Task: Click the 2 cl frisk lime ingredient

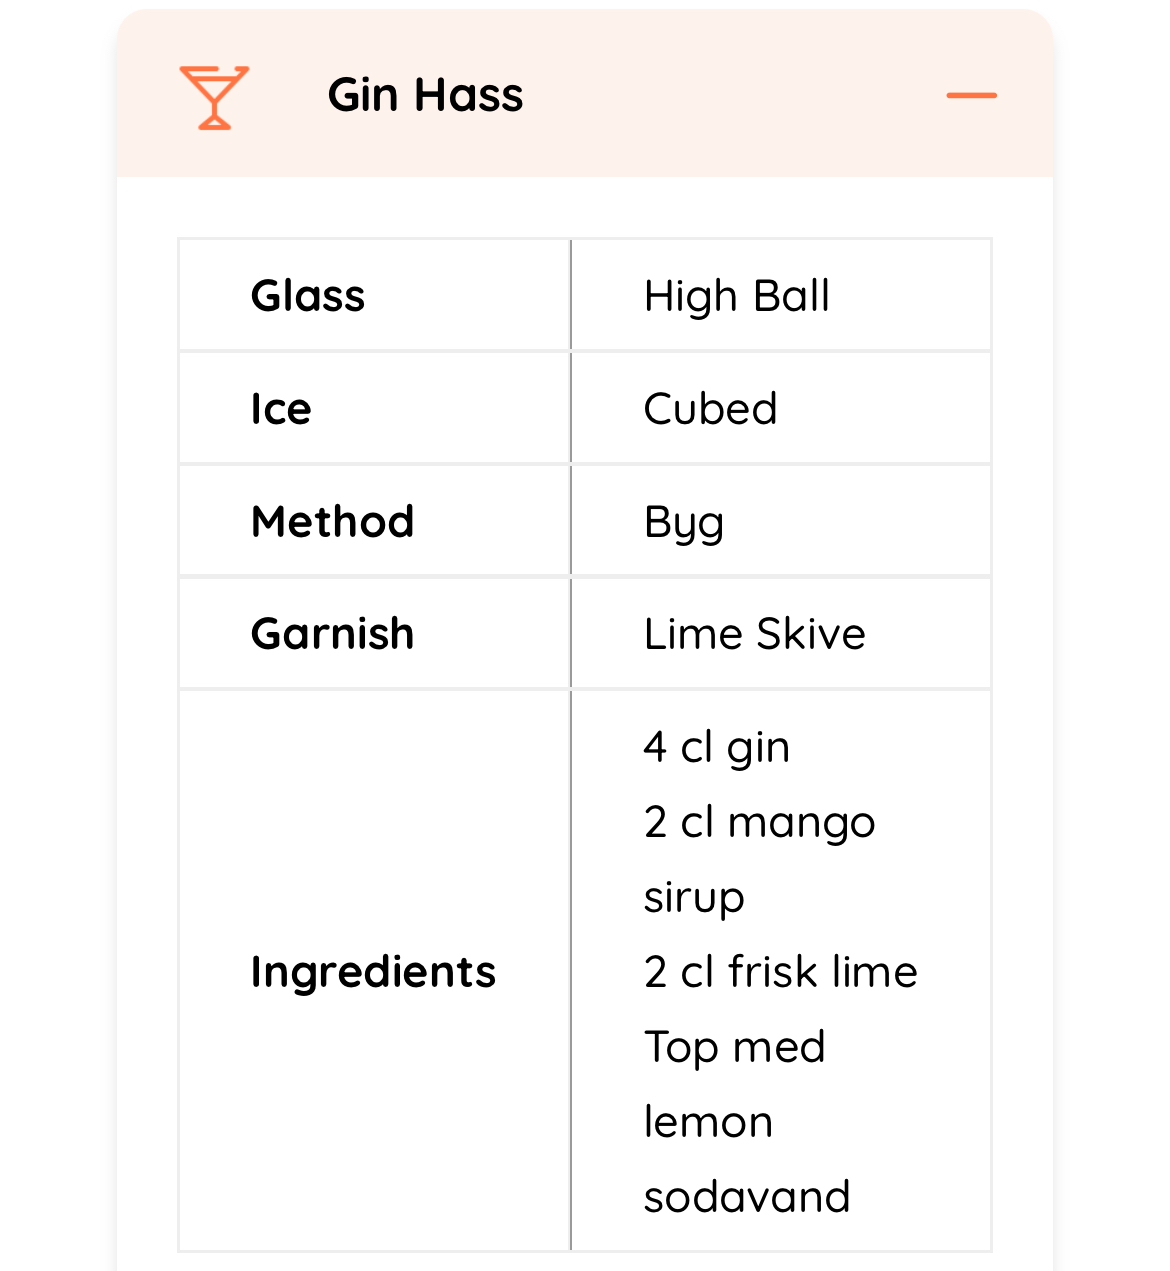Action: pyautogui.click(x=780, y=972)
